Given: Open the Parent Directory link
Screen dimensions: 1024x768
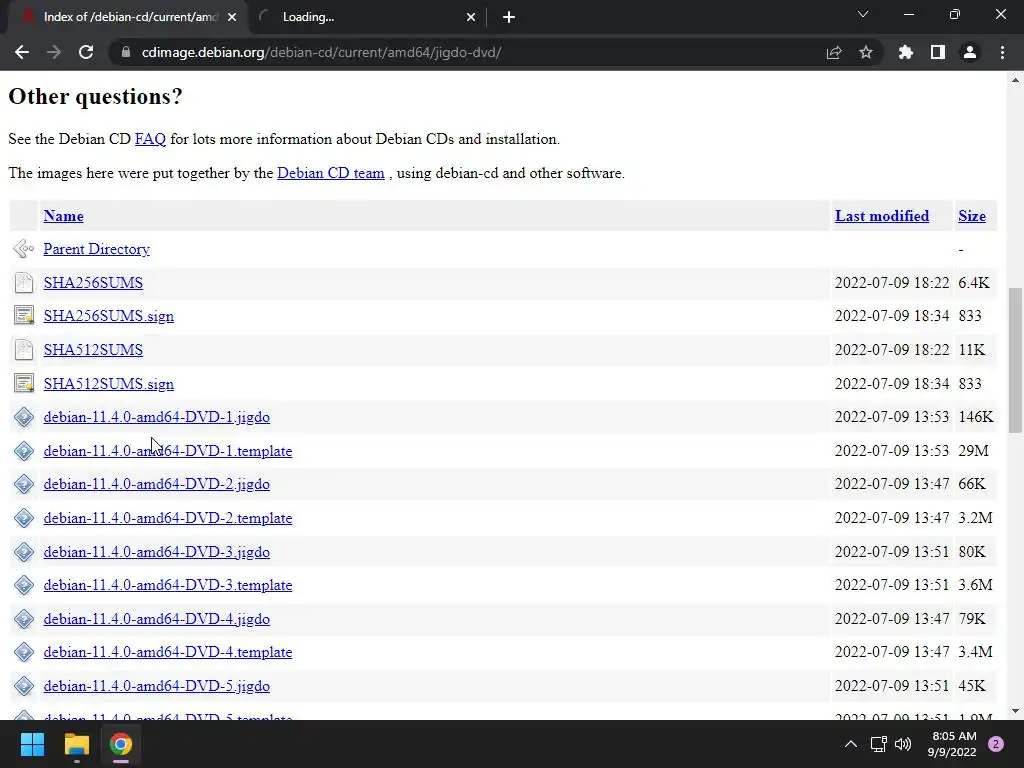Looking at the screenshot, I should 97,249.
